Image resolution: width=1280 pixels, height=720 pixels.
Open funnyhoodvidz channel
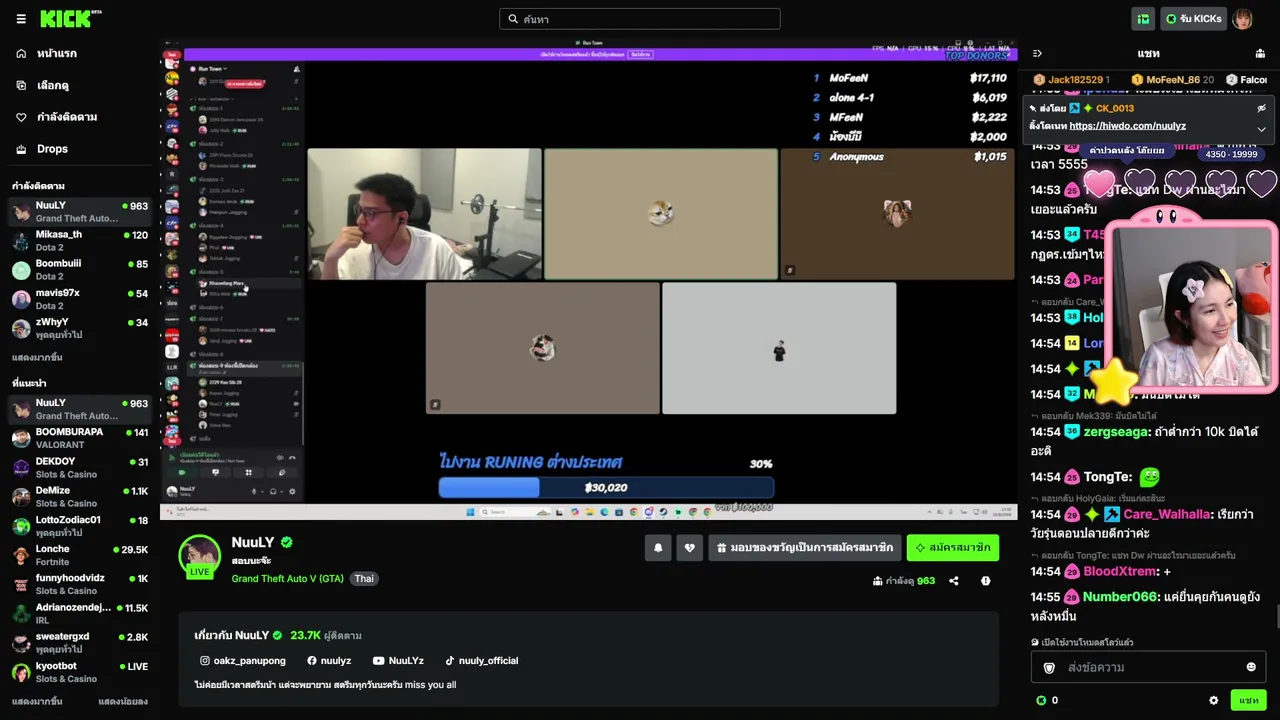pyautogui.click(x=80, y=584)
